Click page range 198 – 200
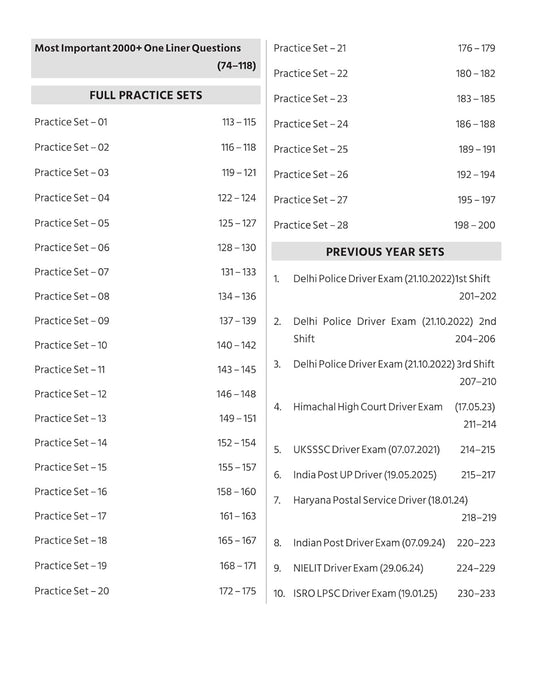Screen dimensions: 533x690 coord(474,225)
